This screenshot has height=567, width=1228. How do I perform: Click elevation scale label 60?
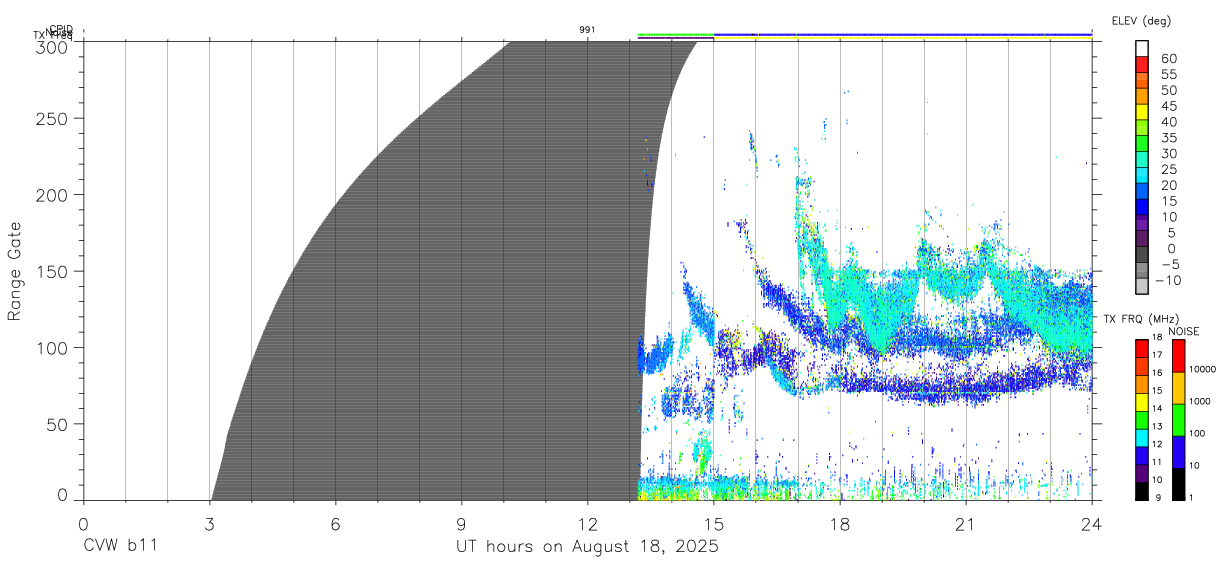click(x=1169, y=59)
